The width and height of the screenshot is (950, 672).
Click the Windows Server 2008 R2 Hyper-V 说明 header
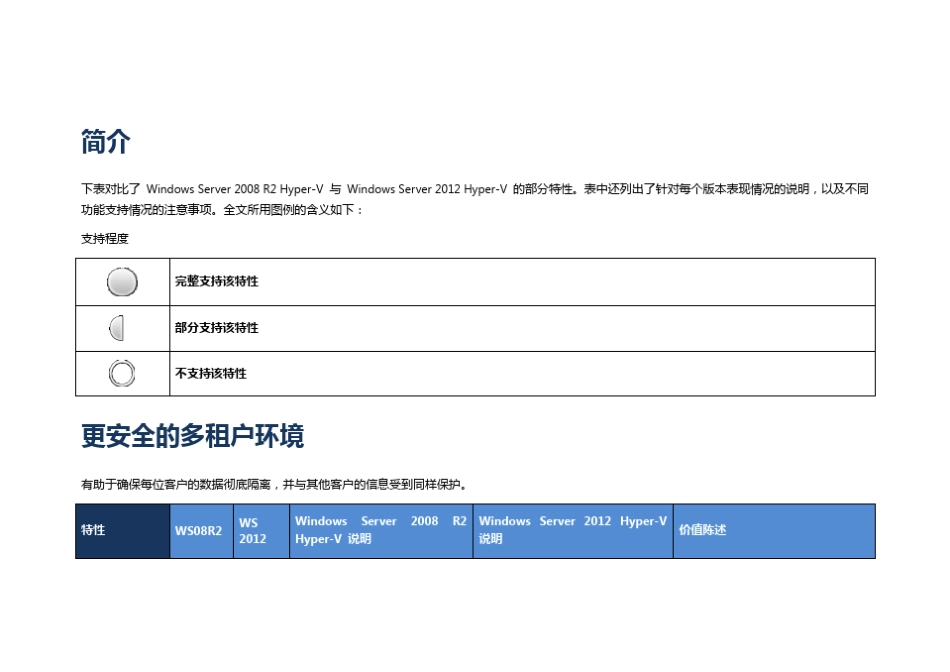pos(381,531)
